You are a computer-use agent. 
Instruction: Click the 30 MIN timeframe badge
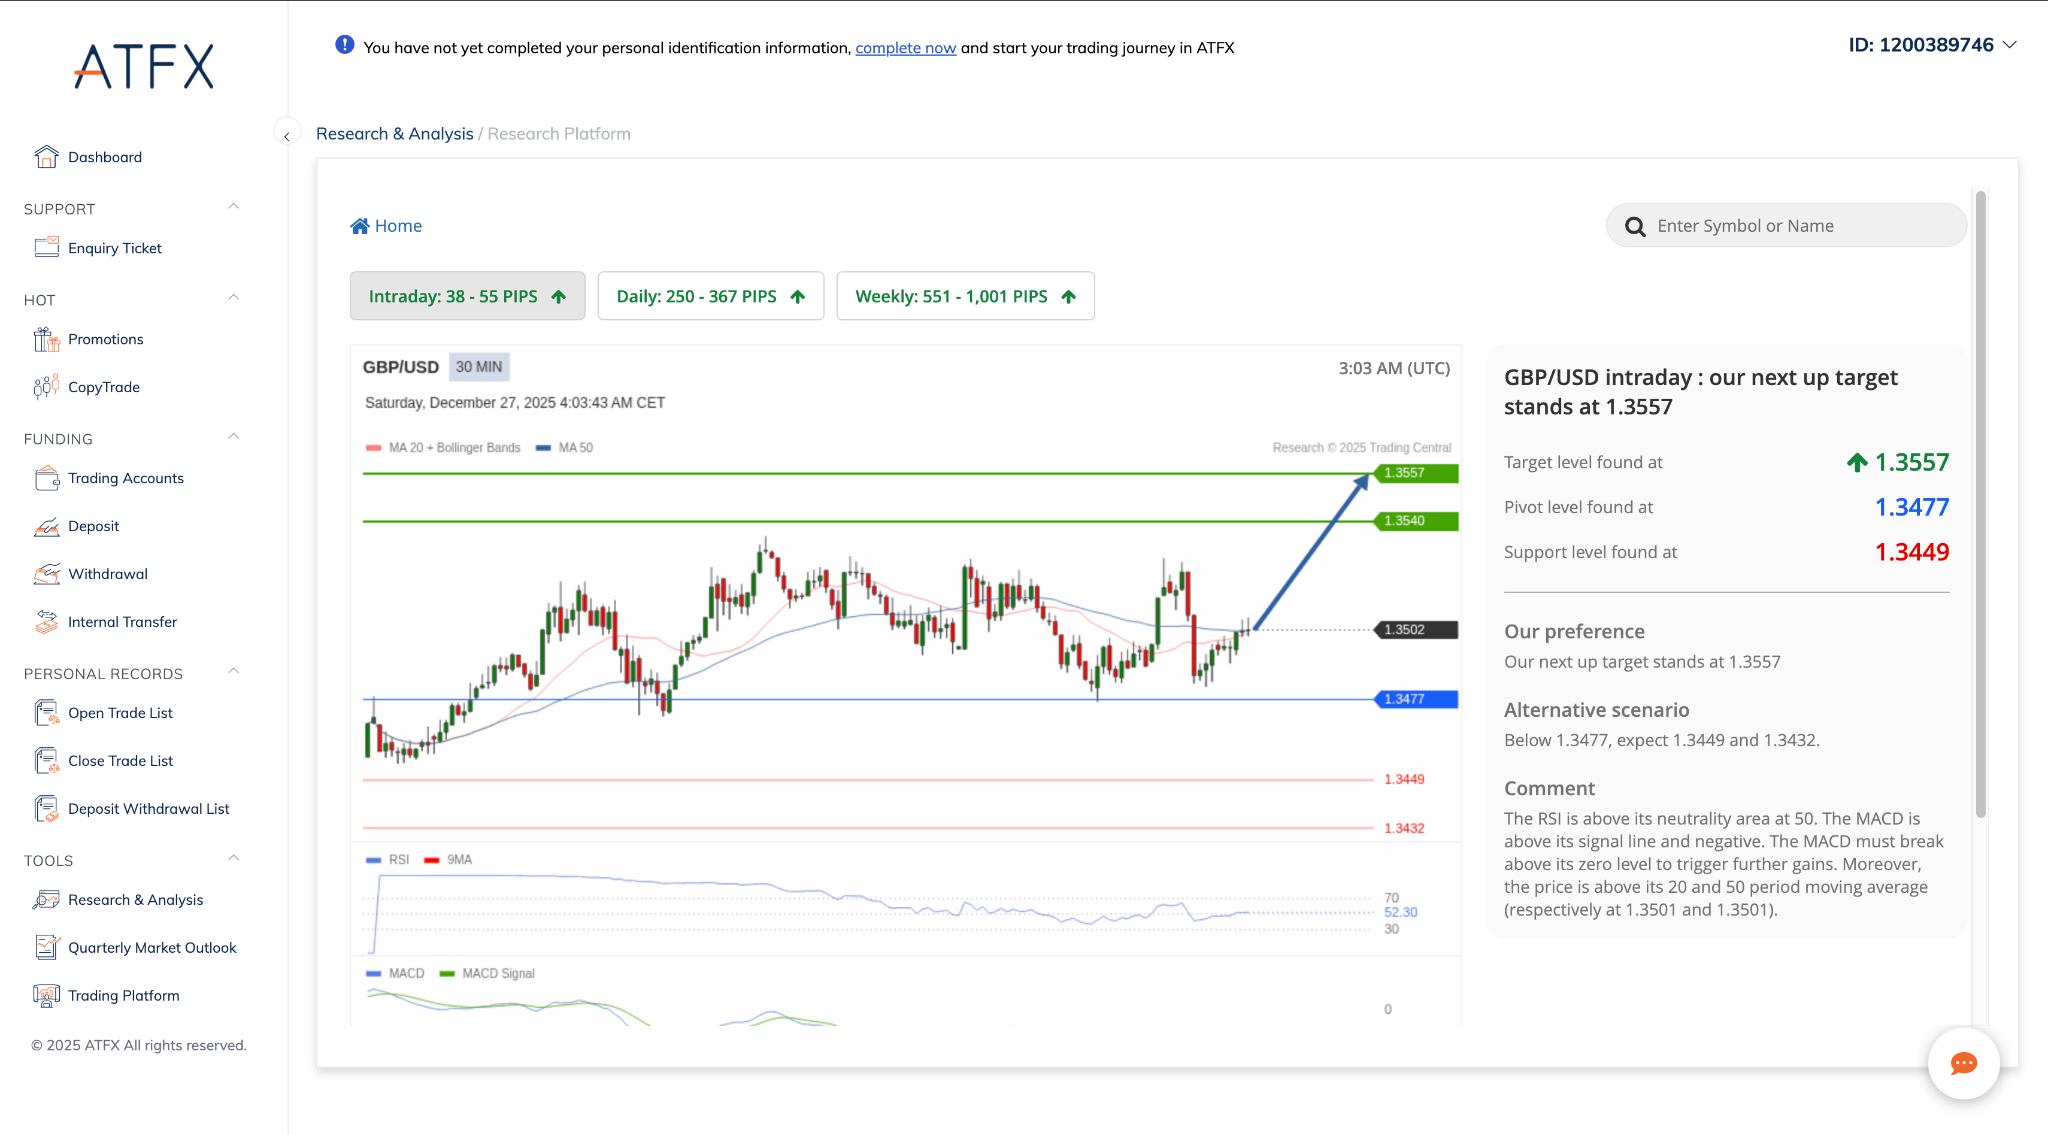[x=479, y=367]
